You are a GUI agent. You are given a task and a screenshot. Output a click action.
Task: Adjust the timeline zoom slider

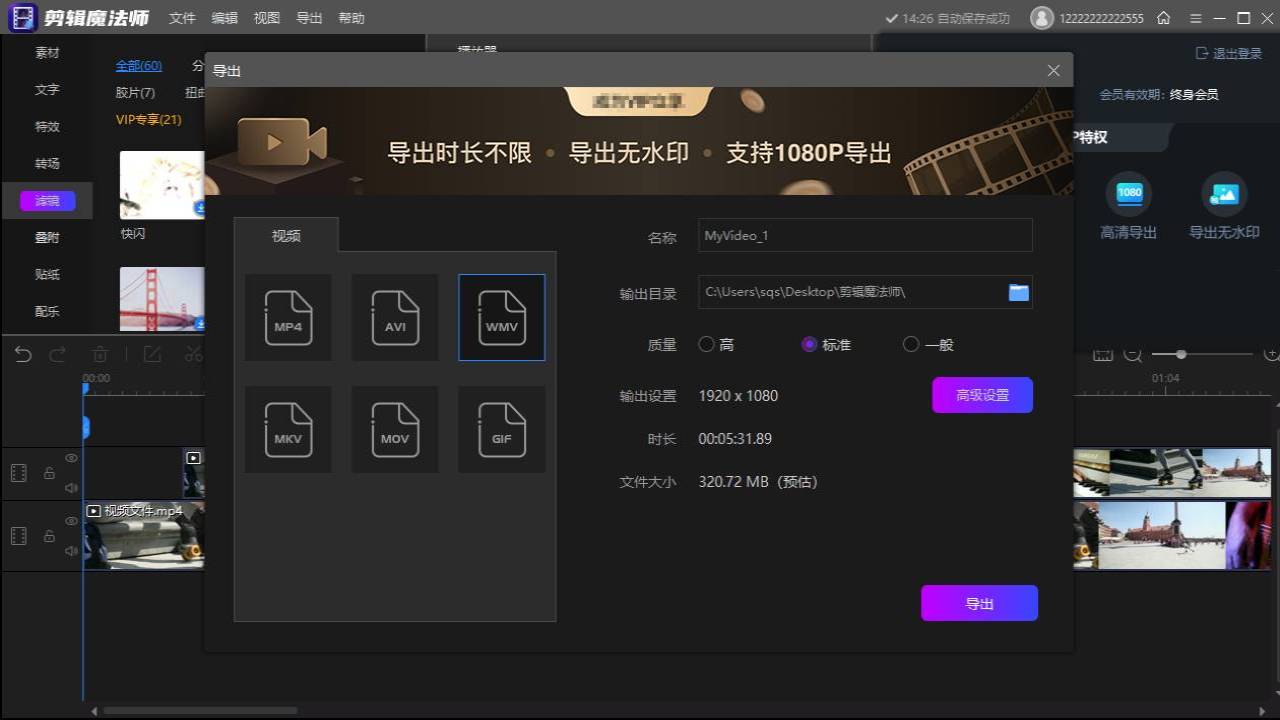[1181, 354]
